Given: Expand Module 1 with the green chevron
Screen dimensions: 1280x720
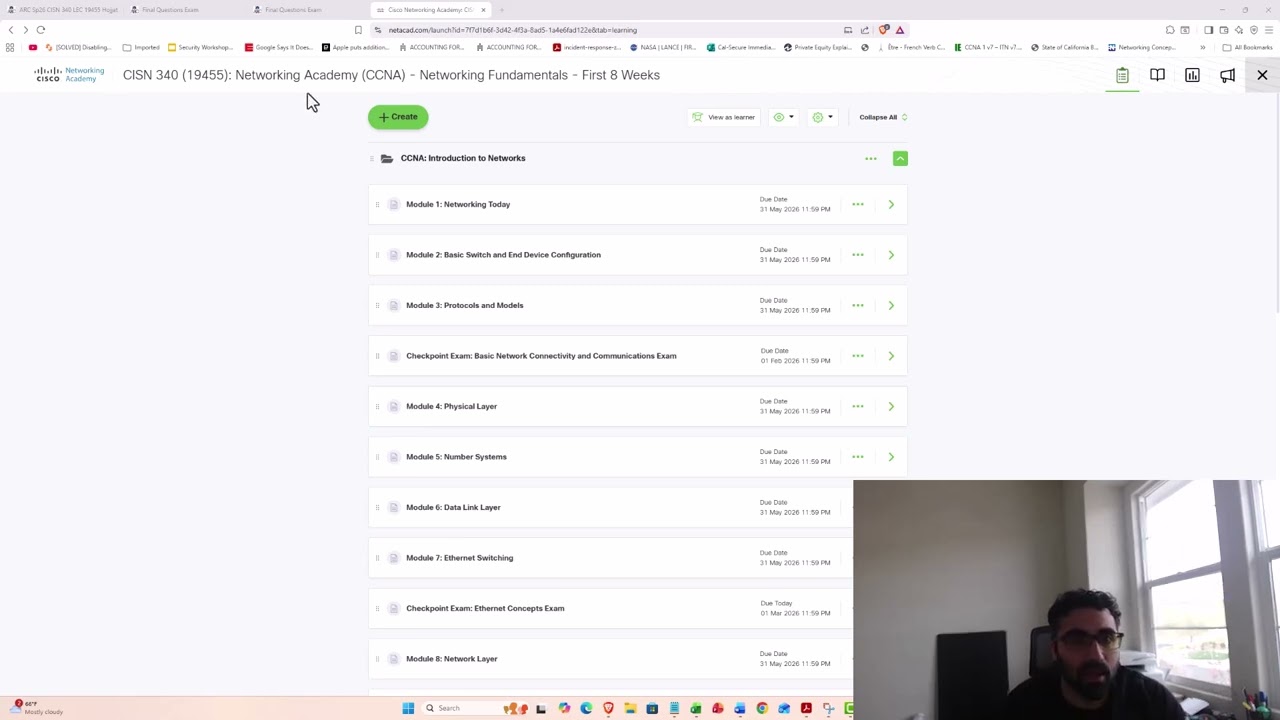Looking at the screenshot, I should (891, 204).
